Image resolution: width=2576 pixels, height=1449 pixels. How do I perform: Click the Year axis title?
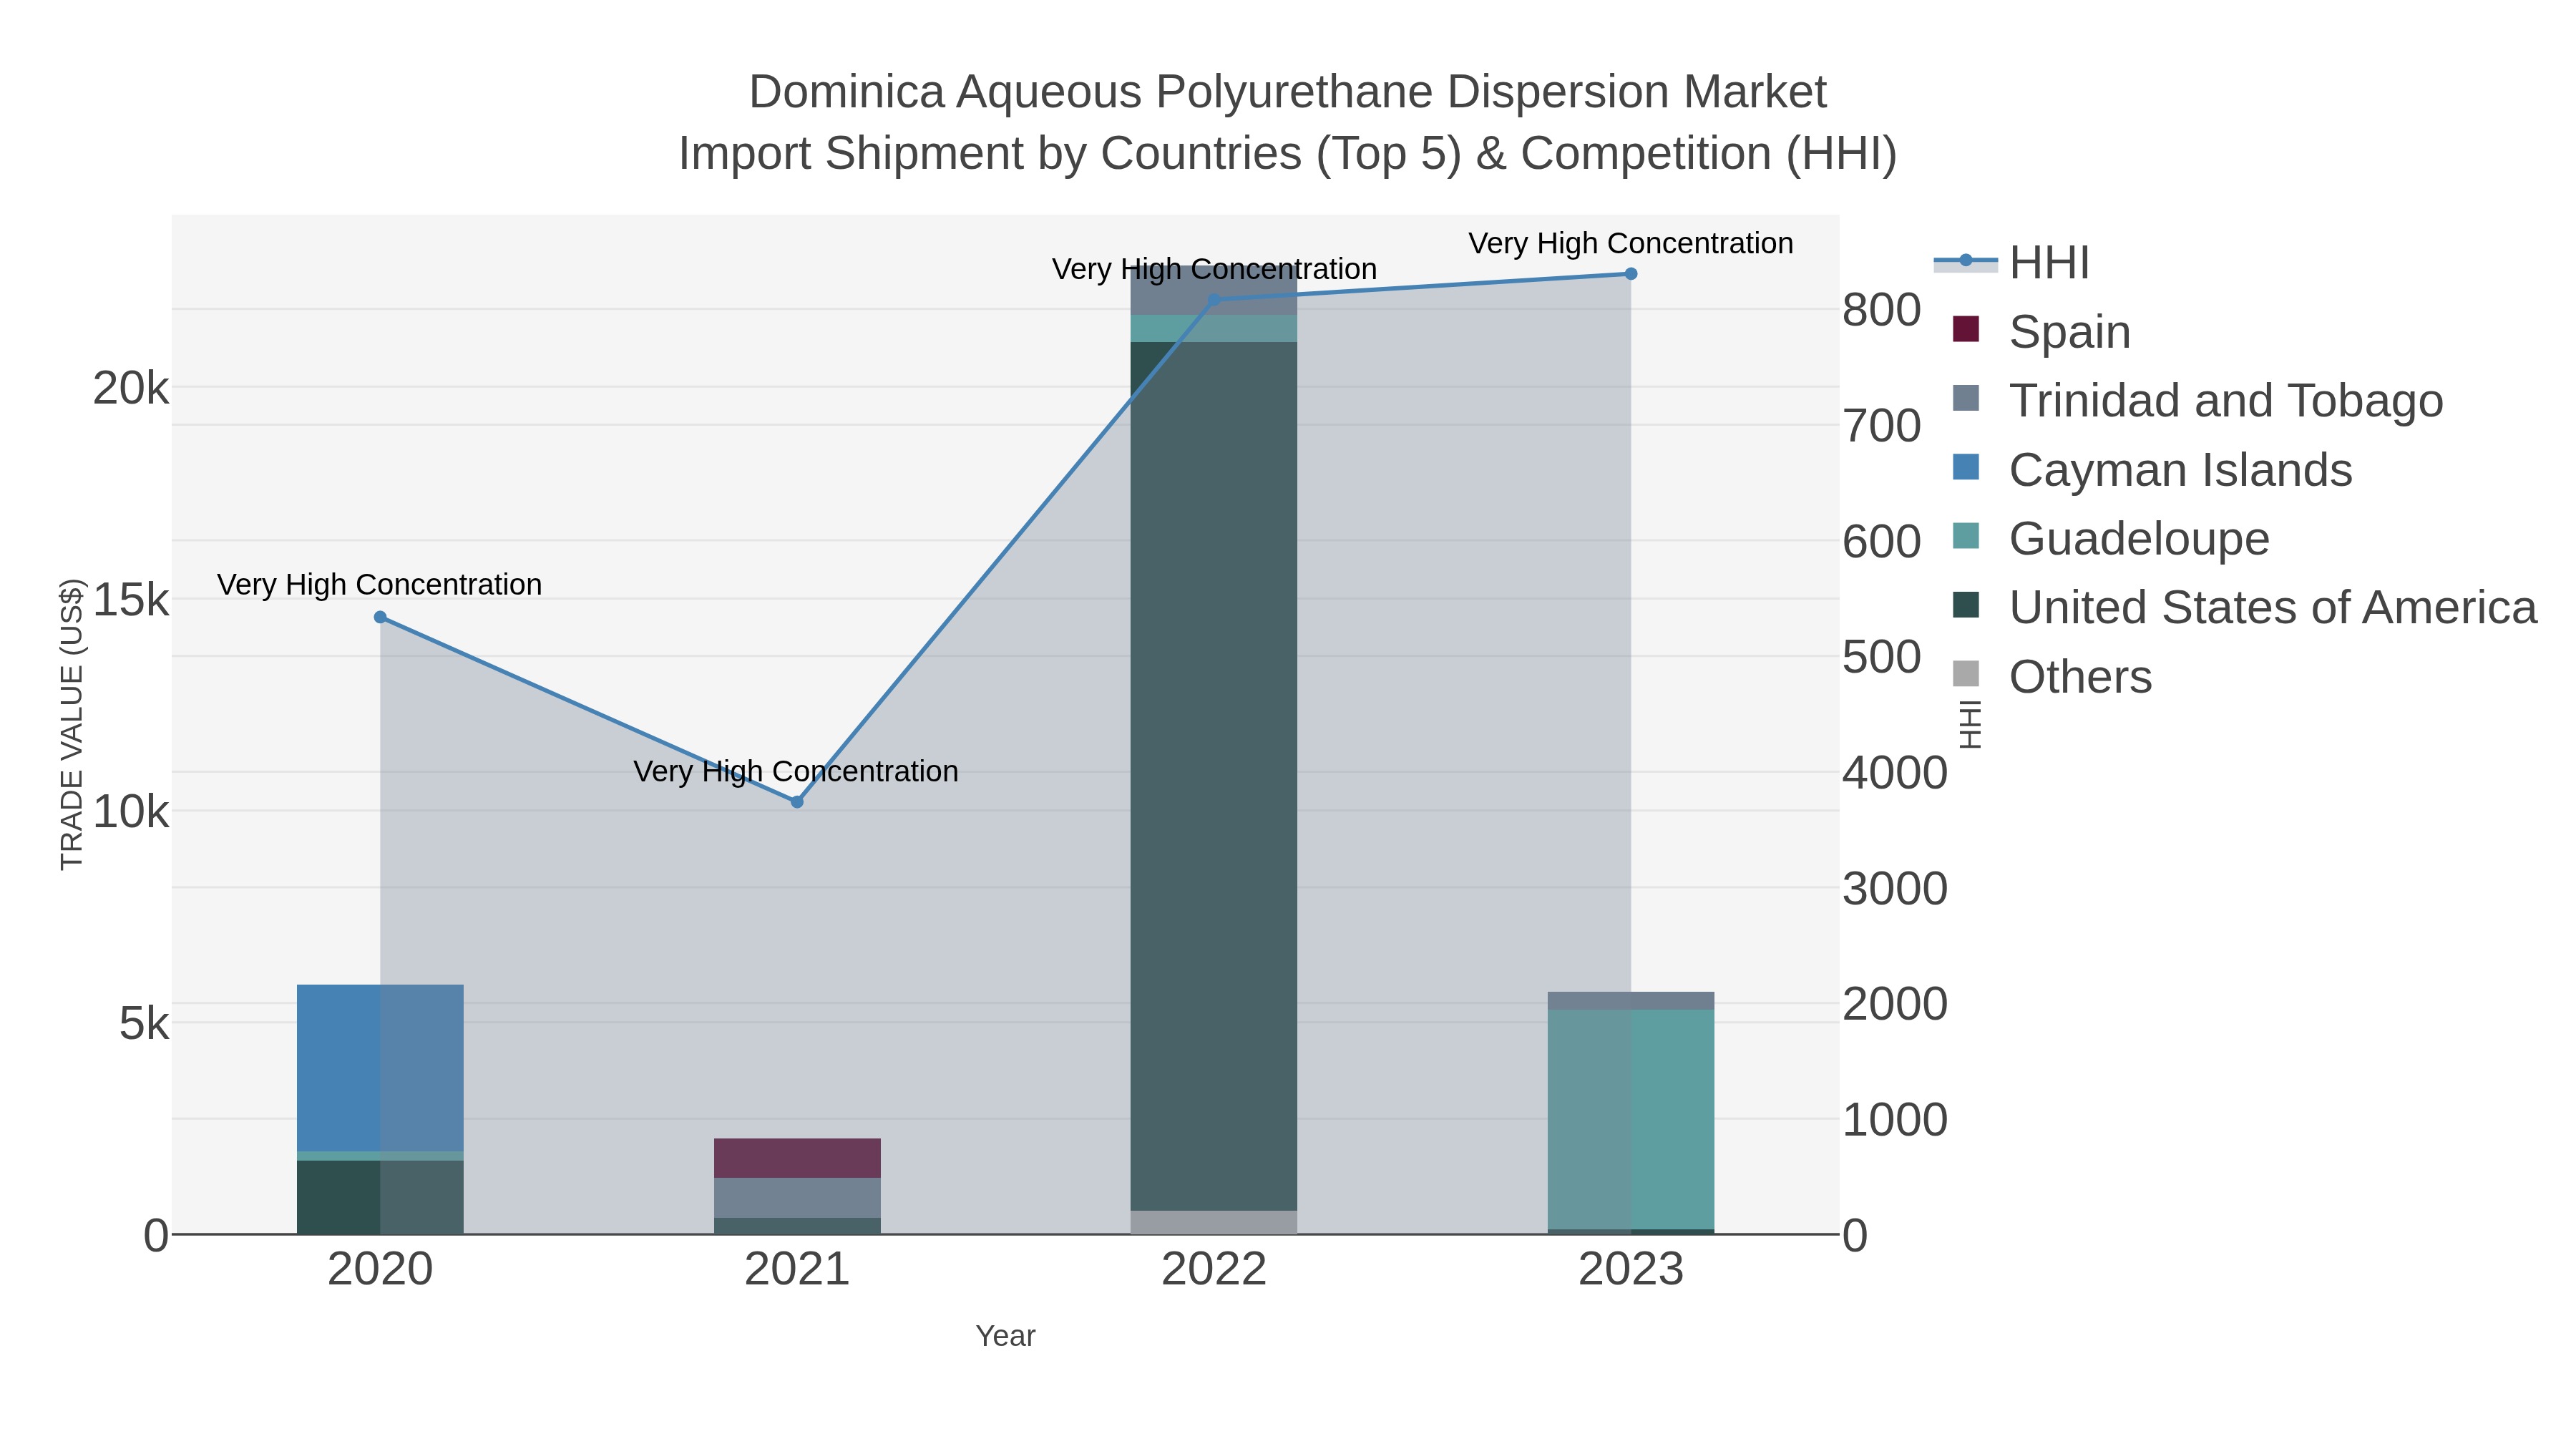pyautogui.click(x=1006, y=1336)
